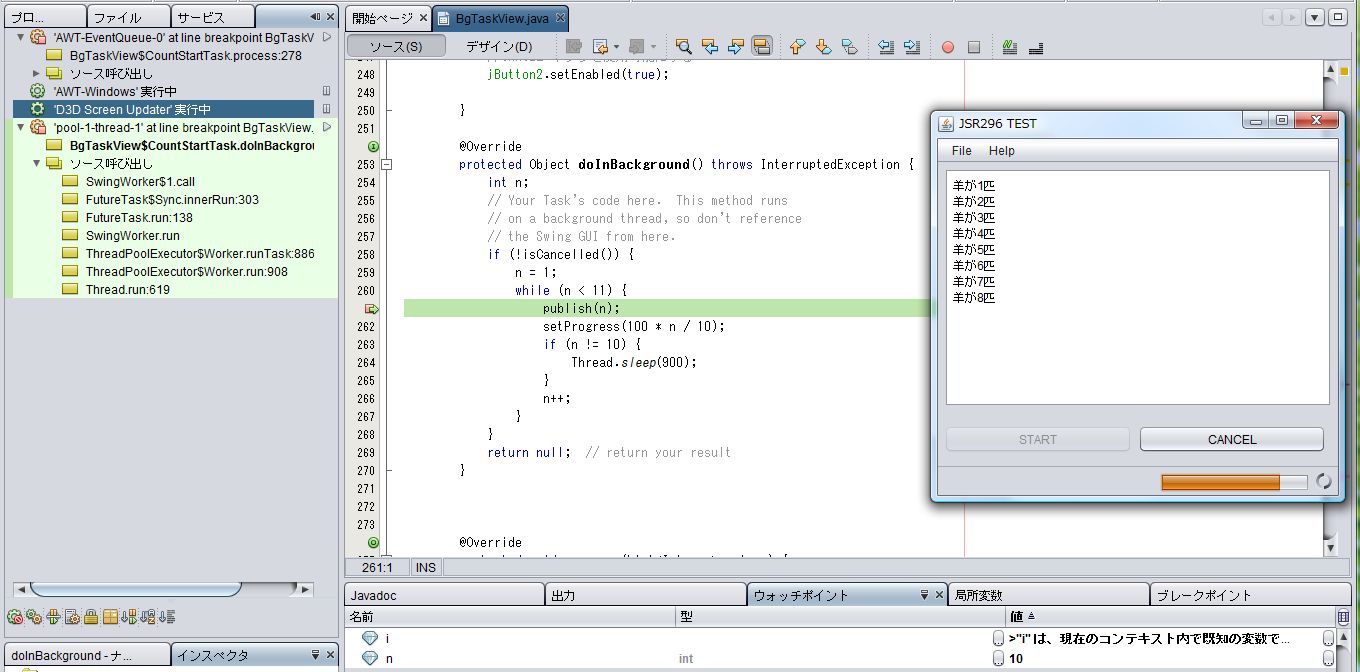The width and height of the screenshot is (1360, 672).
Task: Click the Next Bookmark down-arrow icon
Action: coord(823,47)
